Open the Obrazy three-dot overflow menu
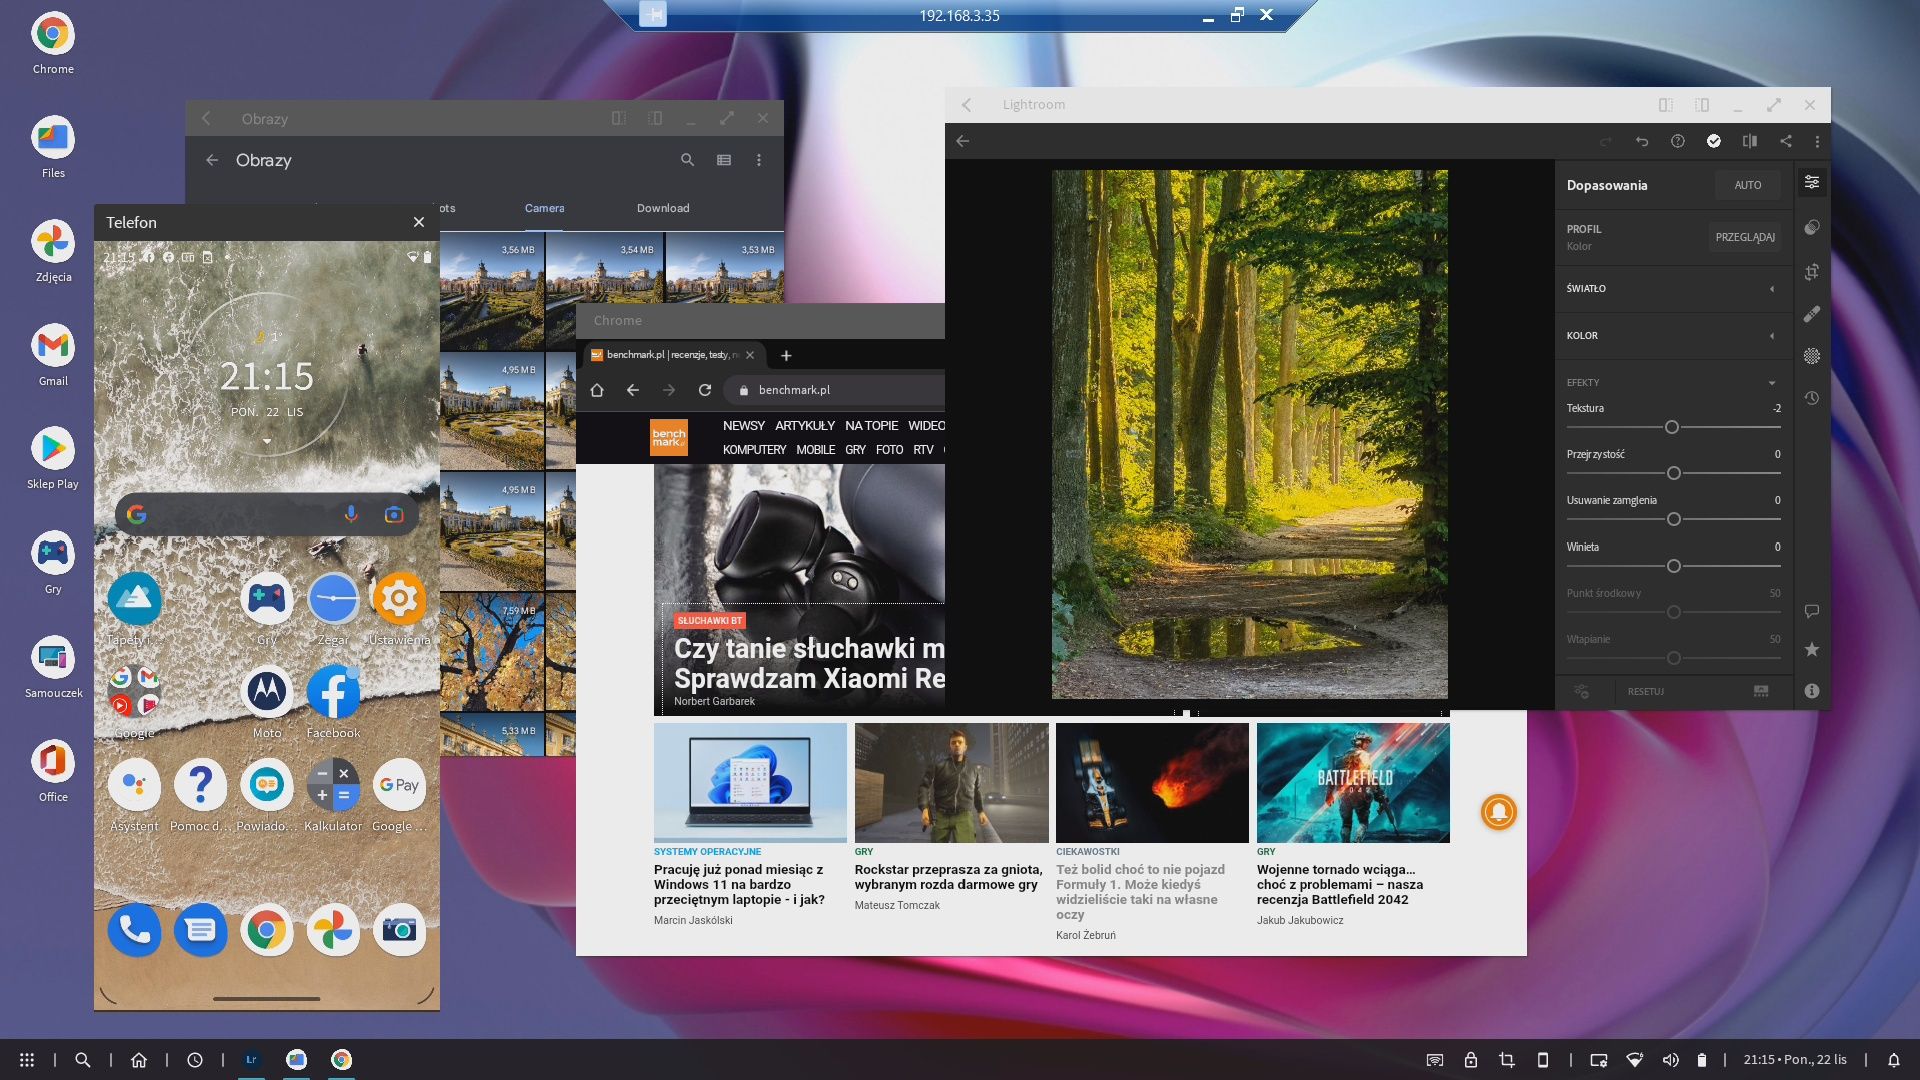 tap(759, 160)
